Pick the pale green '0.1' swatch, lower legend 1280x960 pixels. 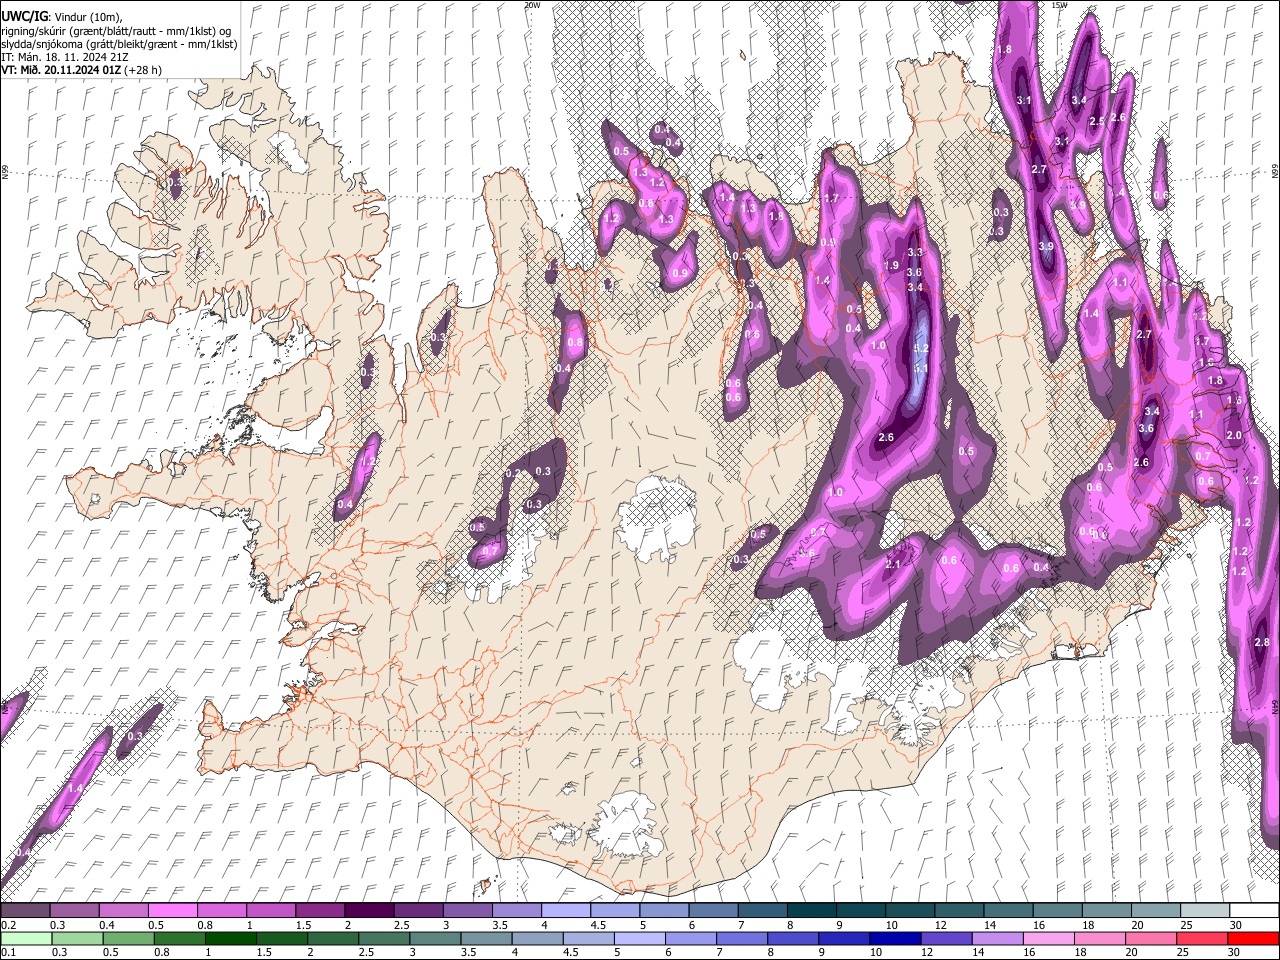point(25,938)
